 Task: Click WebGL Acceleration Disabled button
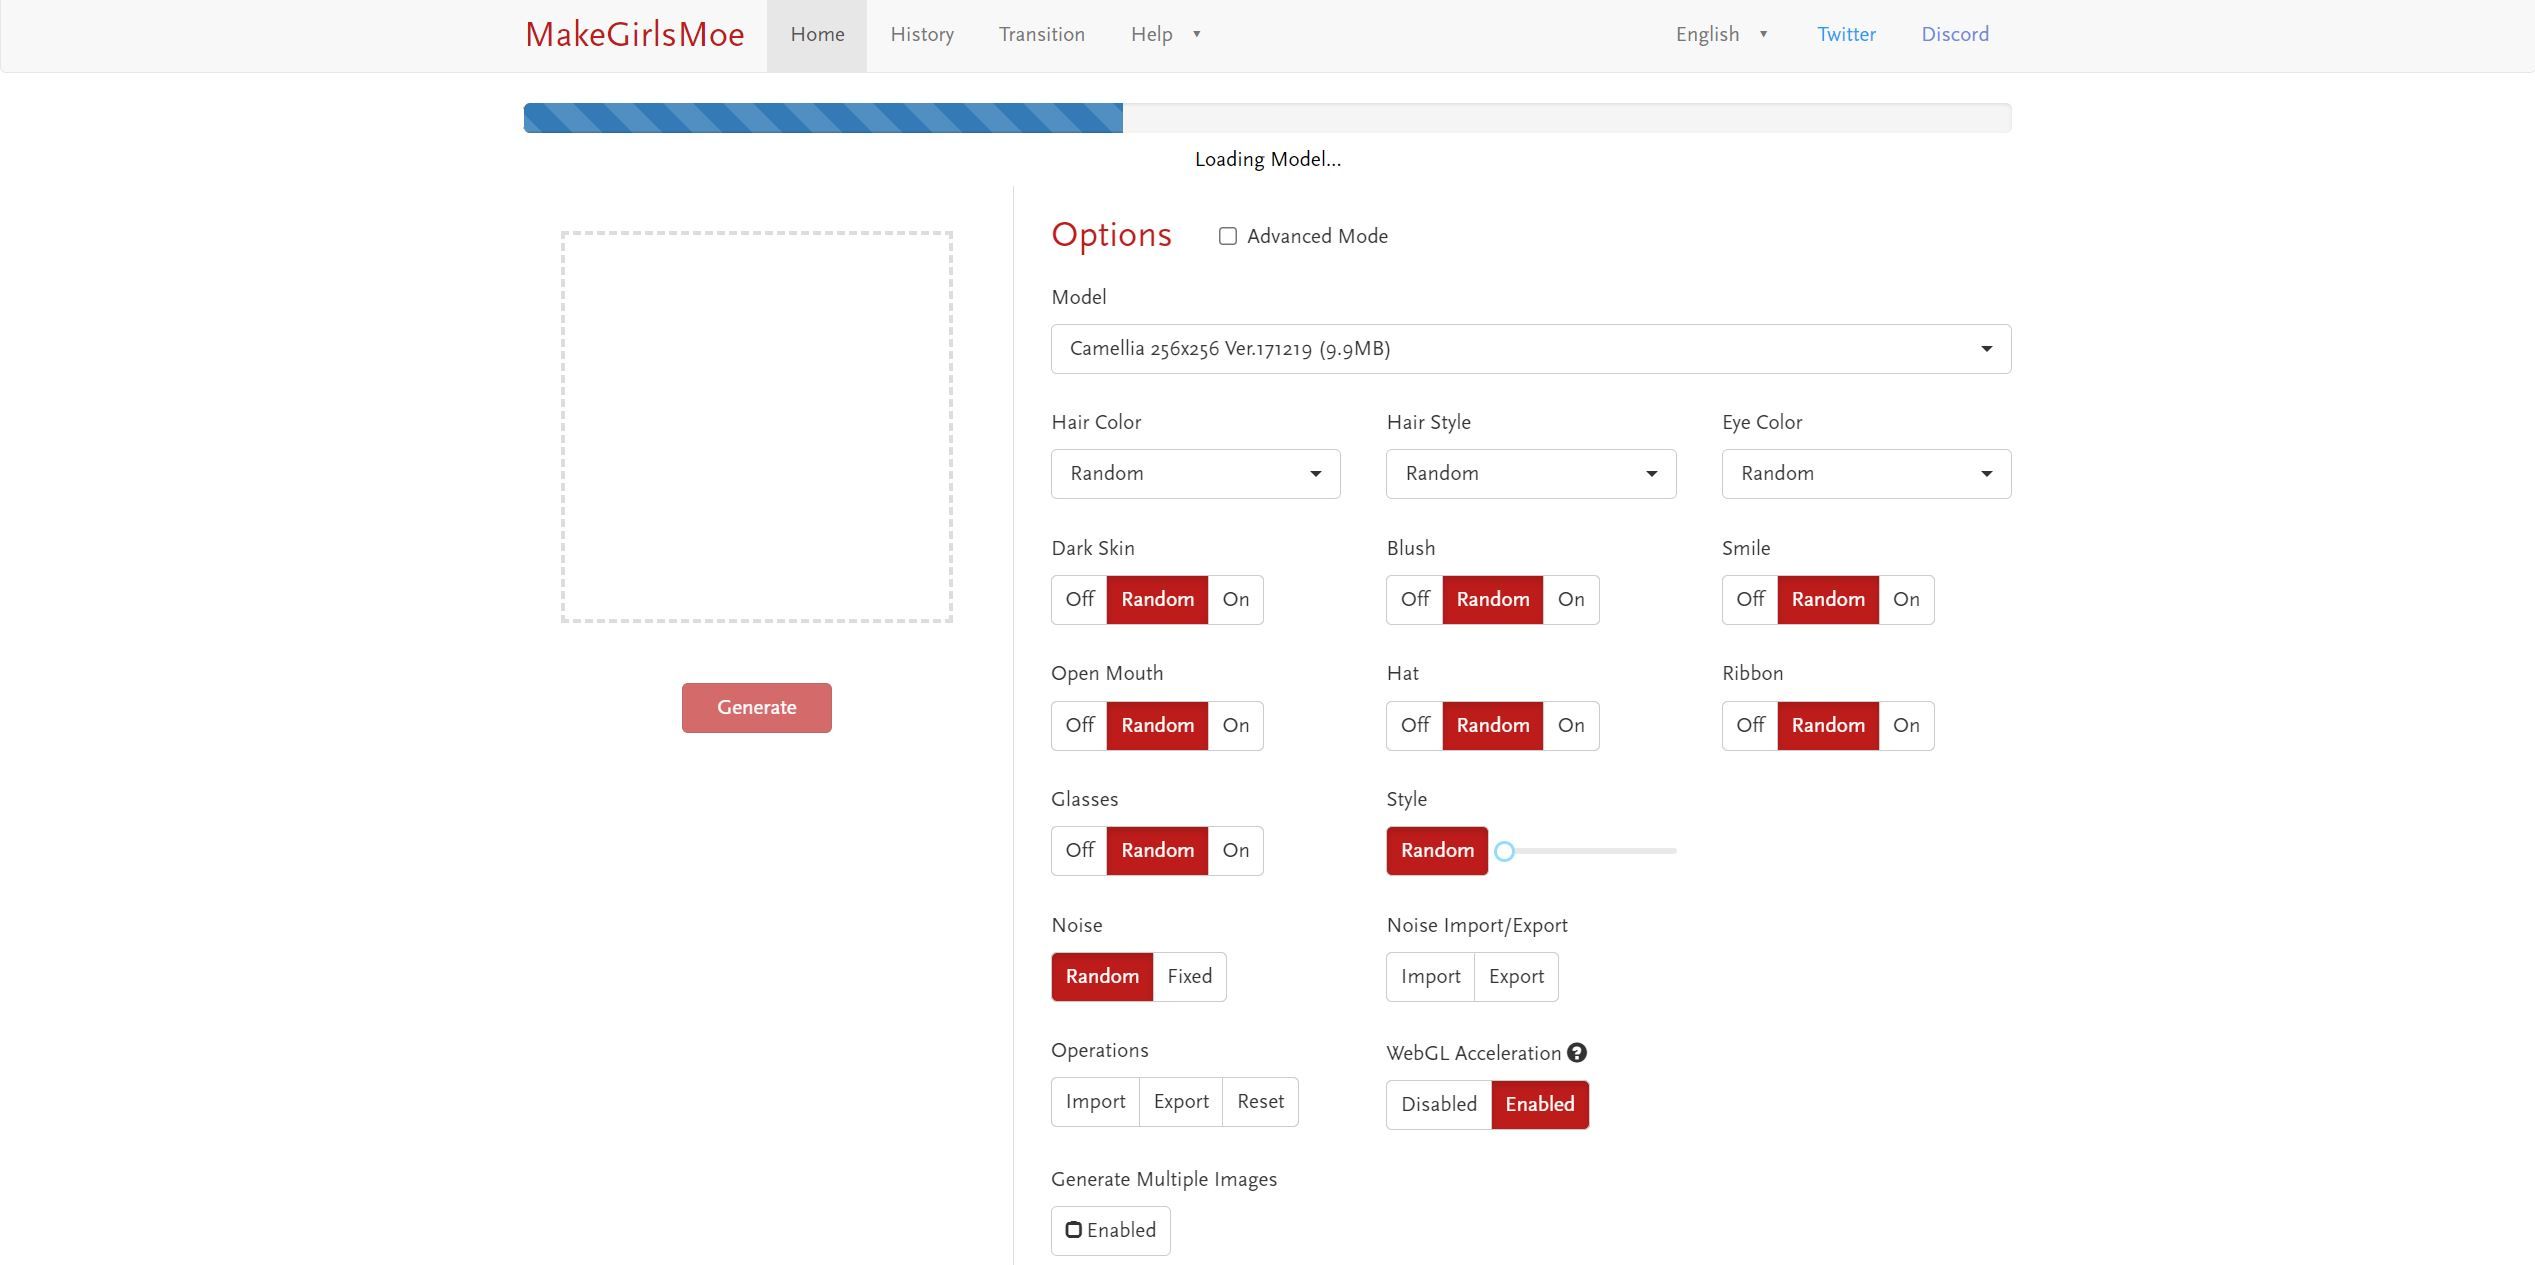[1439, 1105]
